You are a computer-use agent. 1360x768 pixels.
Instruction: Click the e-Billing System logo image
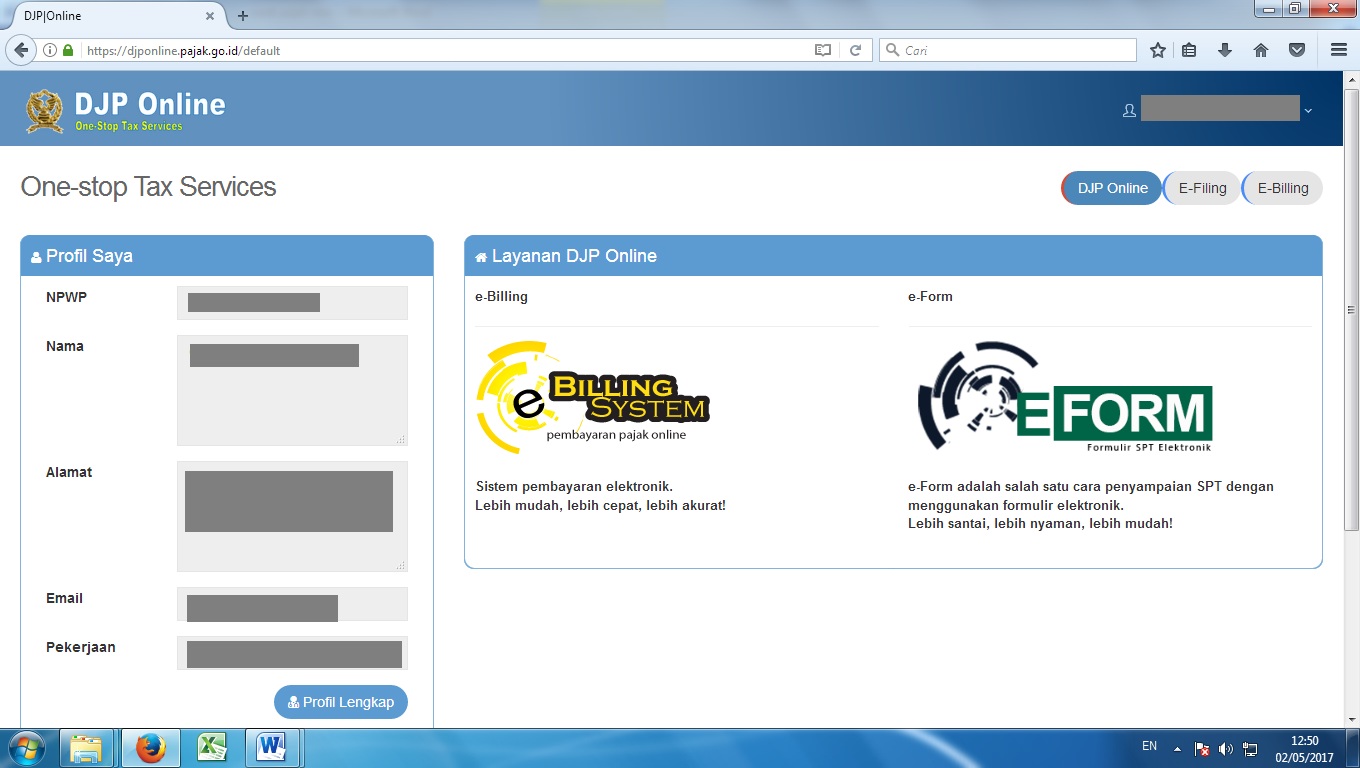pos(593,397)
